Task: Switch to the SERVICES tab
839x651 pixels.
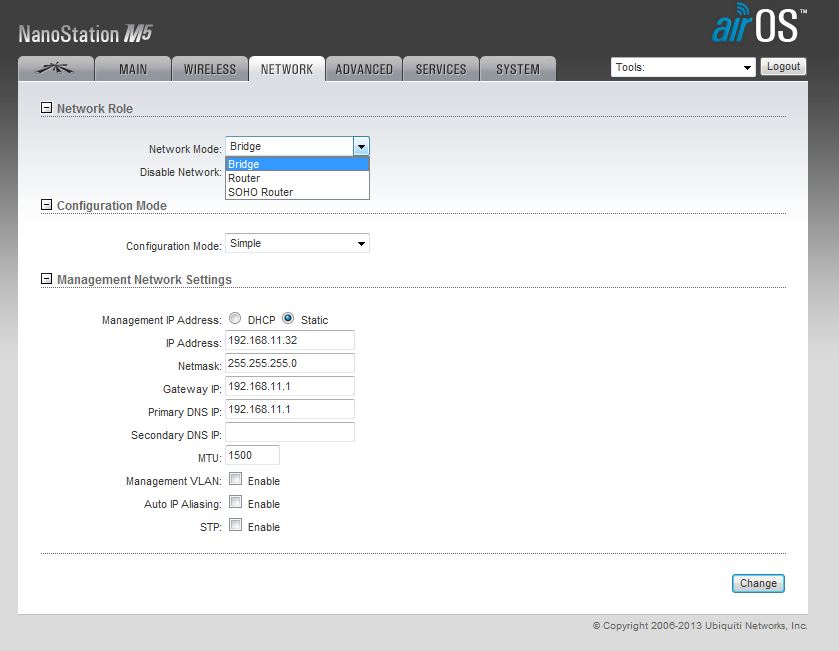Action: click(441, 69)
